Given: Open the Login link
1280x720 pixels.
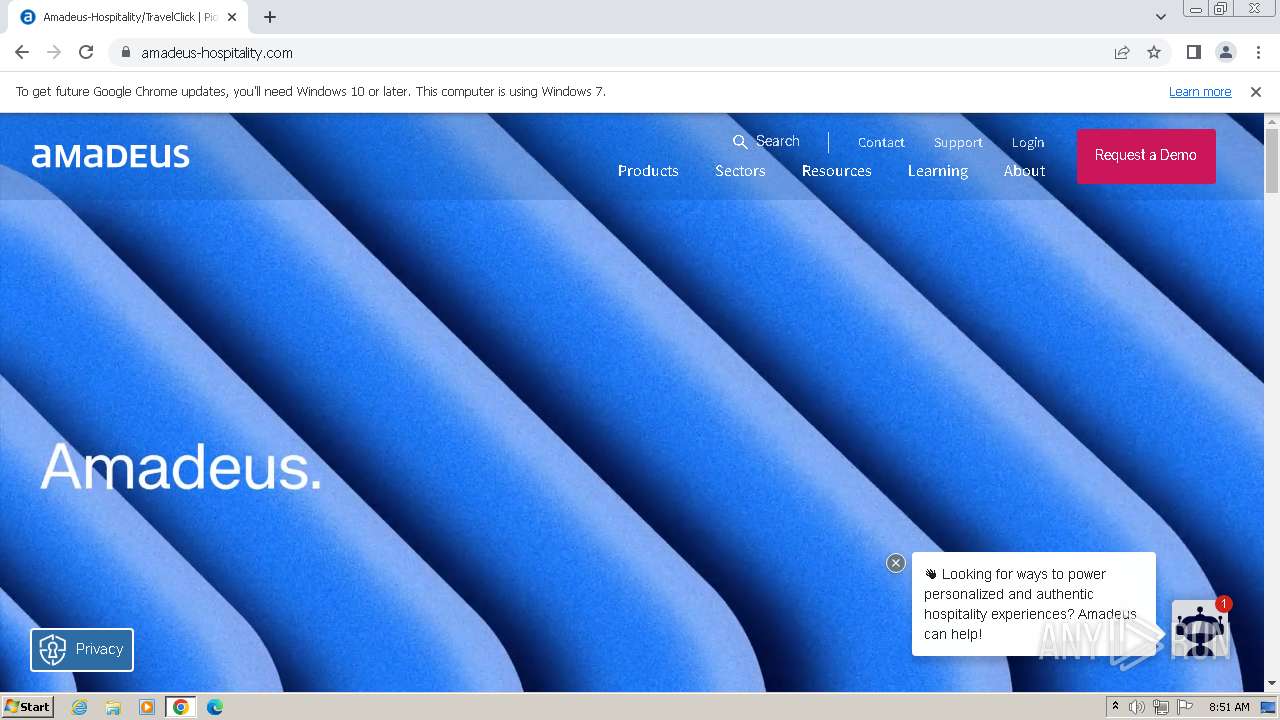Looking at the screenshot, I should click(x=1028, y=143).
